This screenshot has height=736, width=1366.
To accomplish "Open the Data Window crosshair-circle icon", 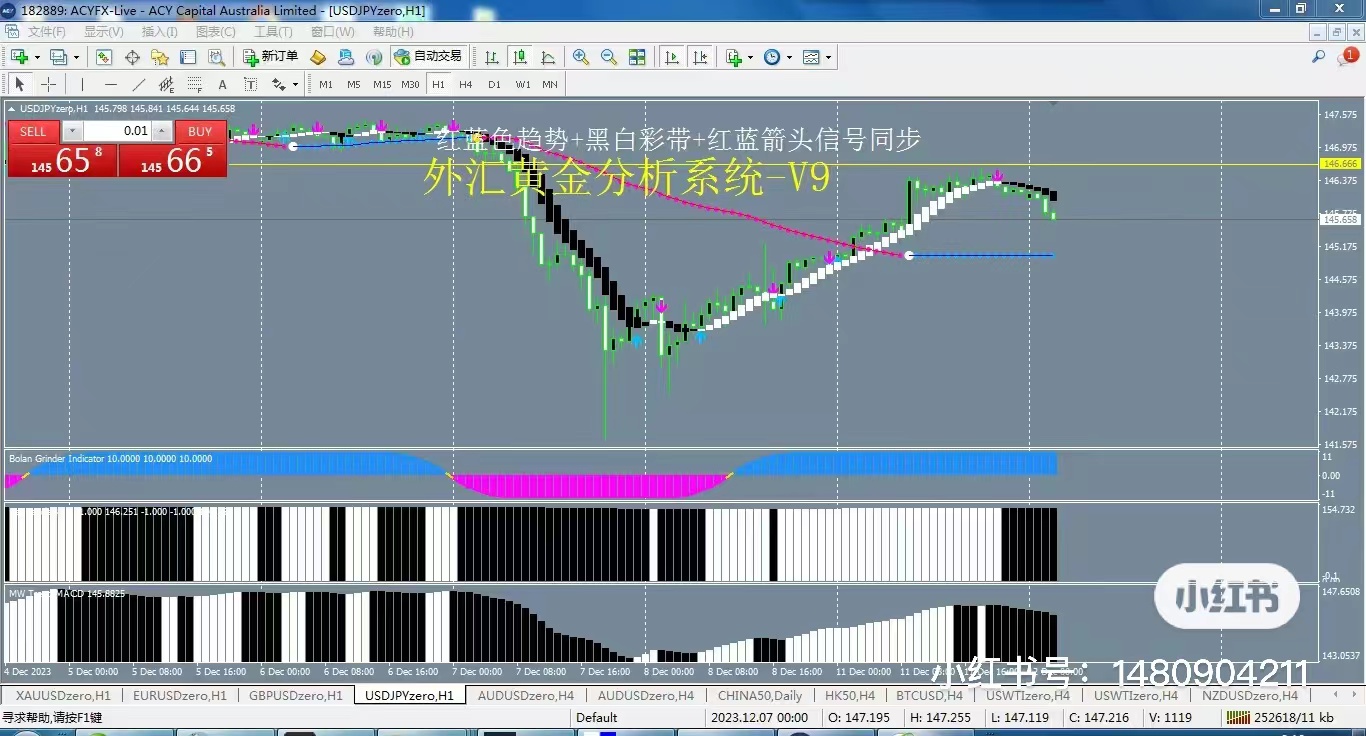I will tap(132, 57).
